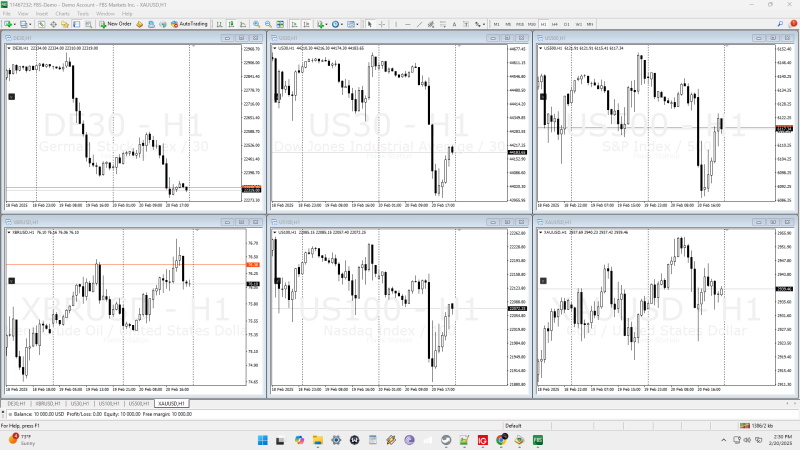Click the Zoom Out magnifier icon
The image size is (800, 450).
pyautogui.click(x=268, y=24)
